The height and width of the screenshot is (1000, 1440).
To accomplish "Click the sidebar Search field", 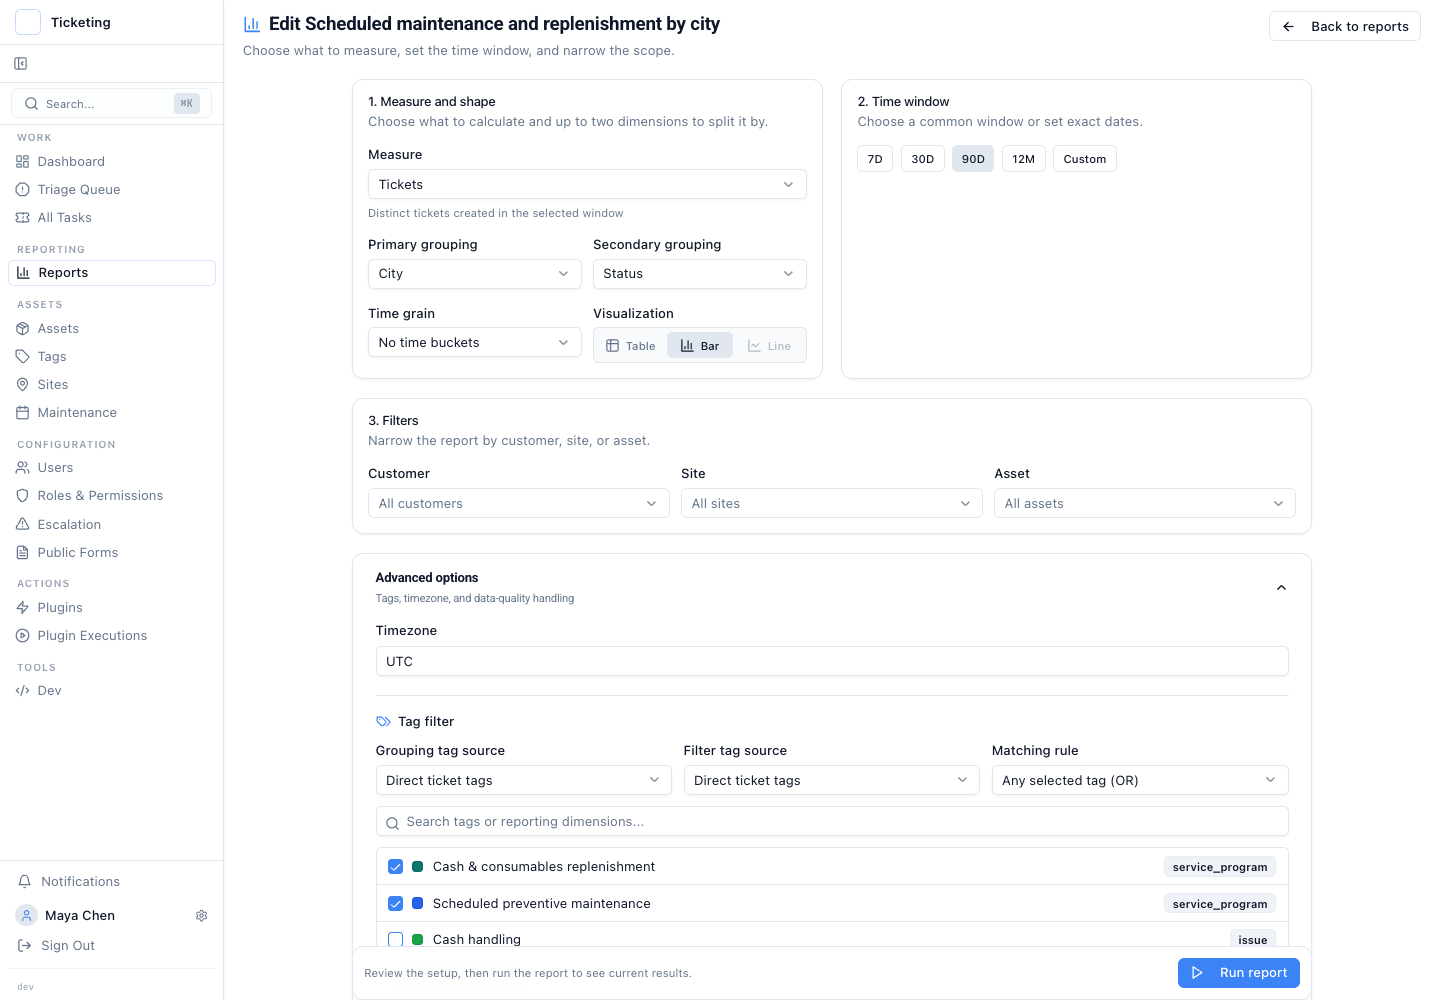I will click(x=111, y=104).
